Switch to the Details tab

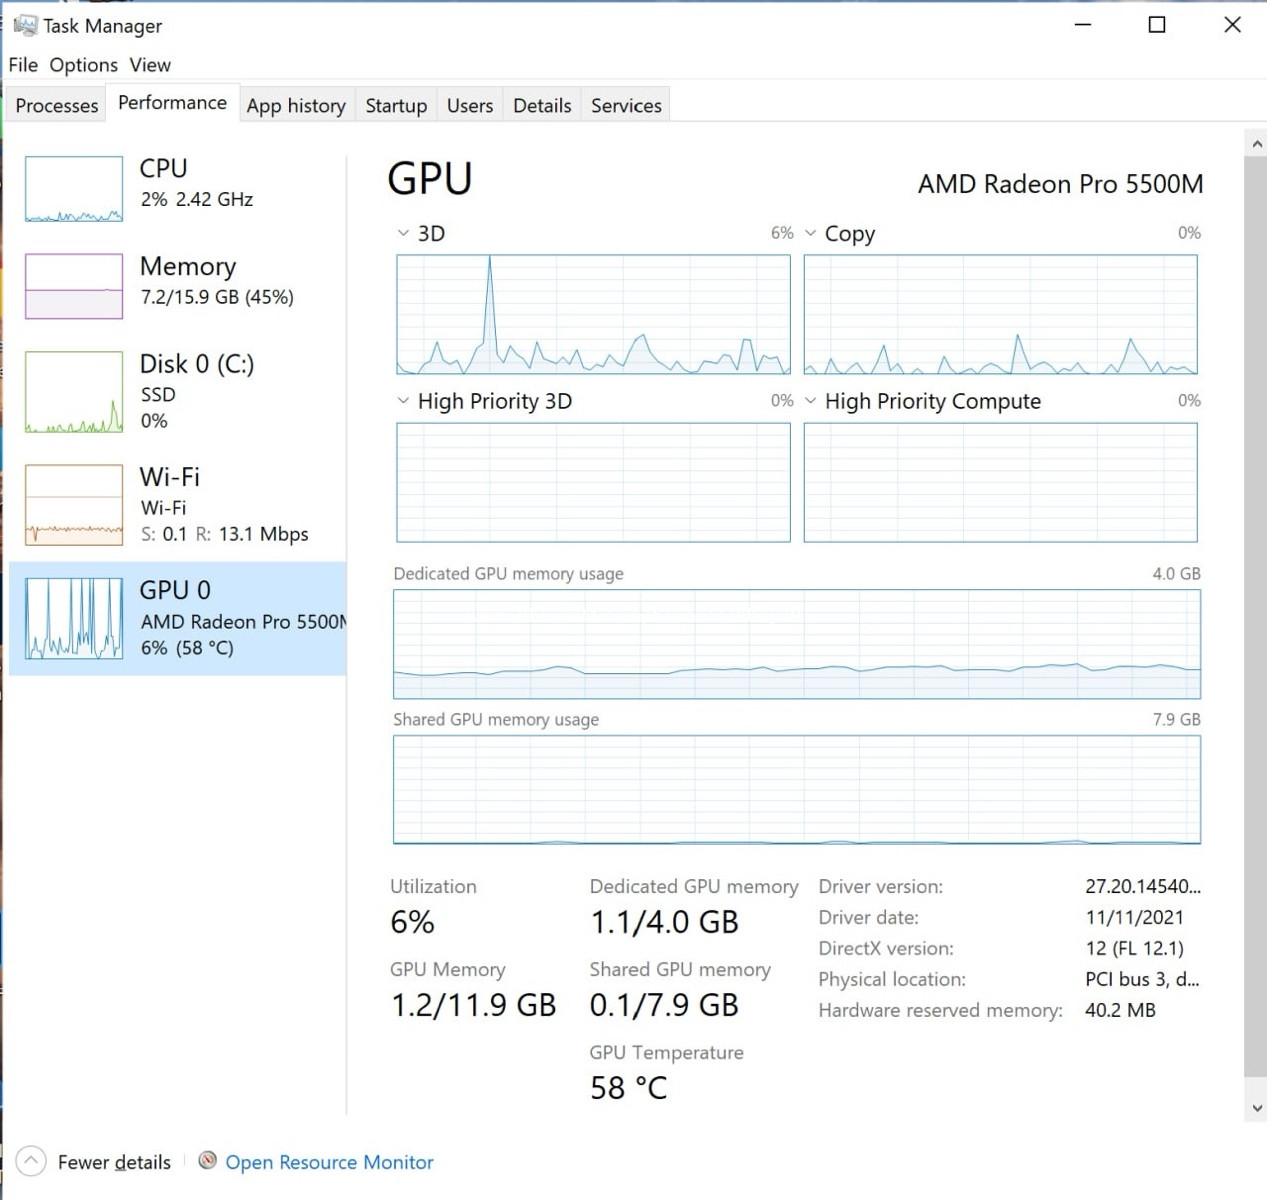[x=542, y=105]
